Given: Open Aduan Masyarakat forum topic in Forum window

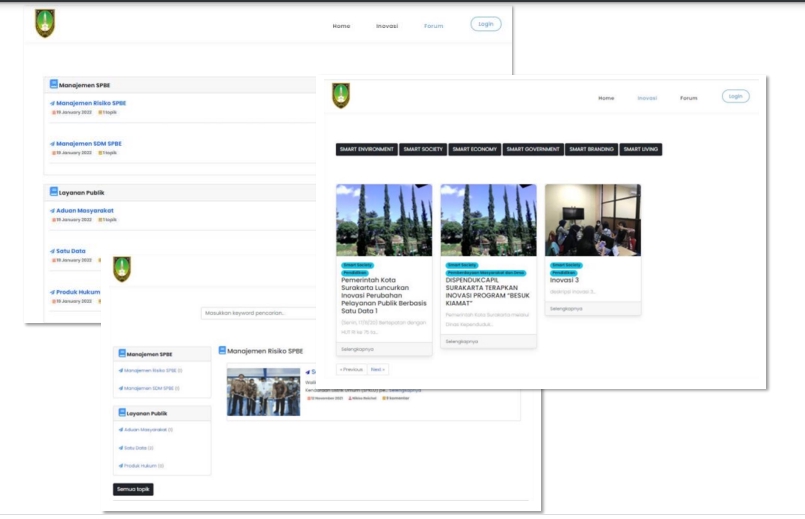Looking at the screenshot, I should pos(85,210).
